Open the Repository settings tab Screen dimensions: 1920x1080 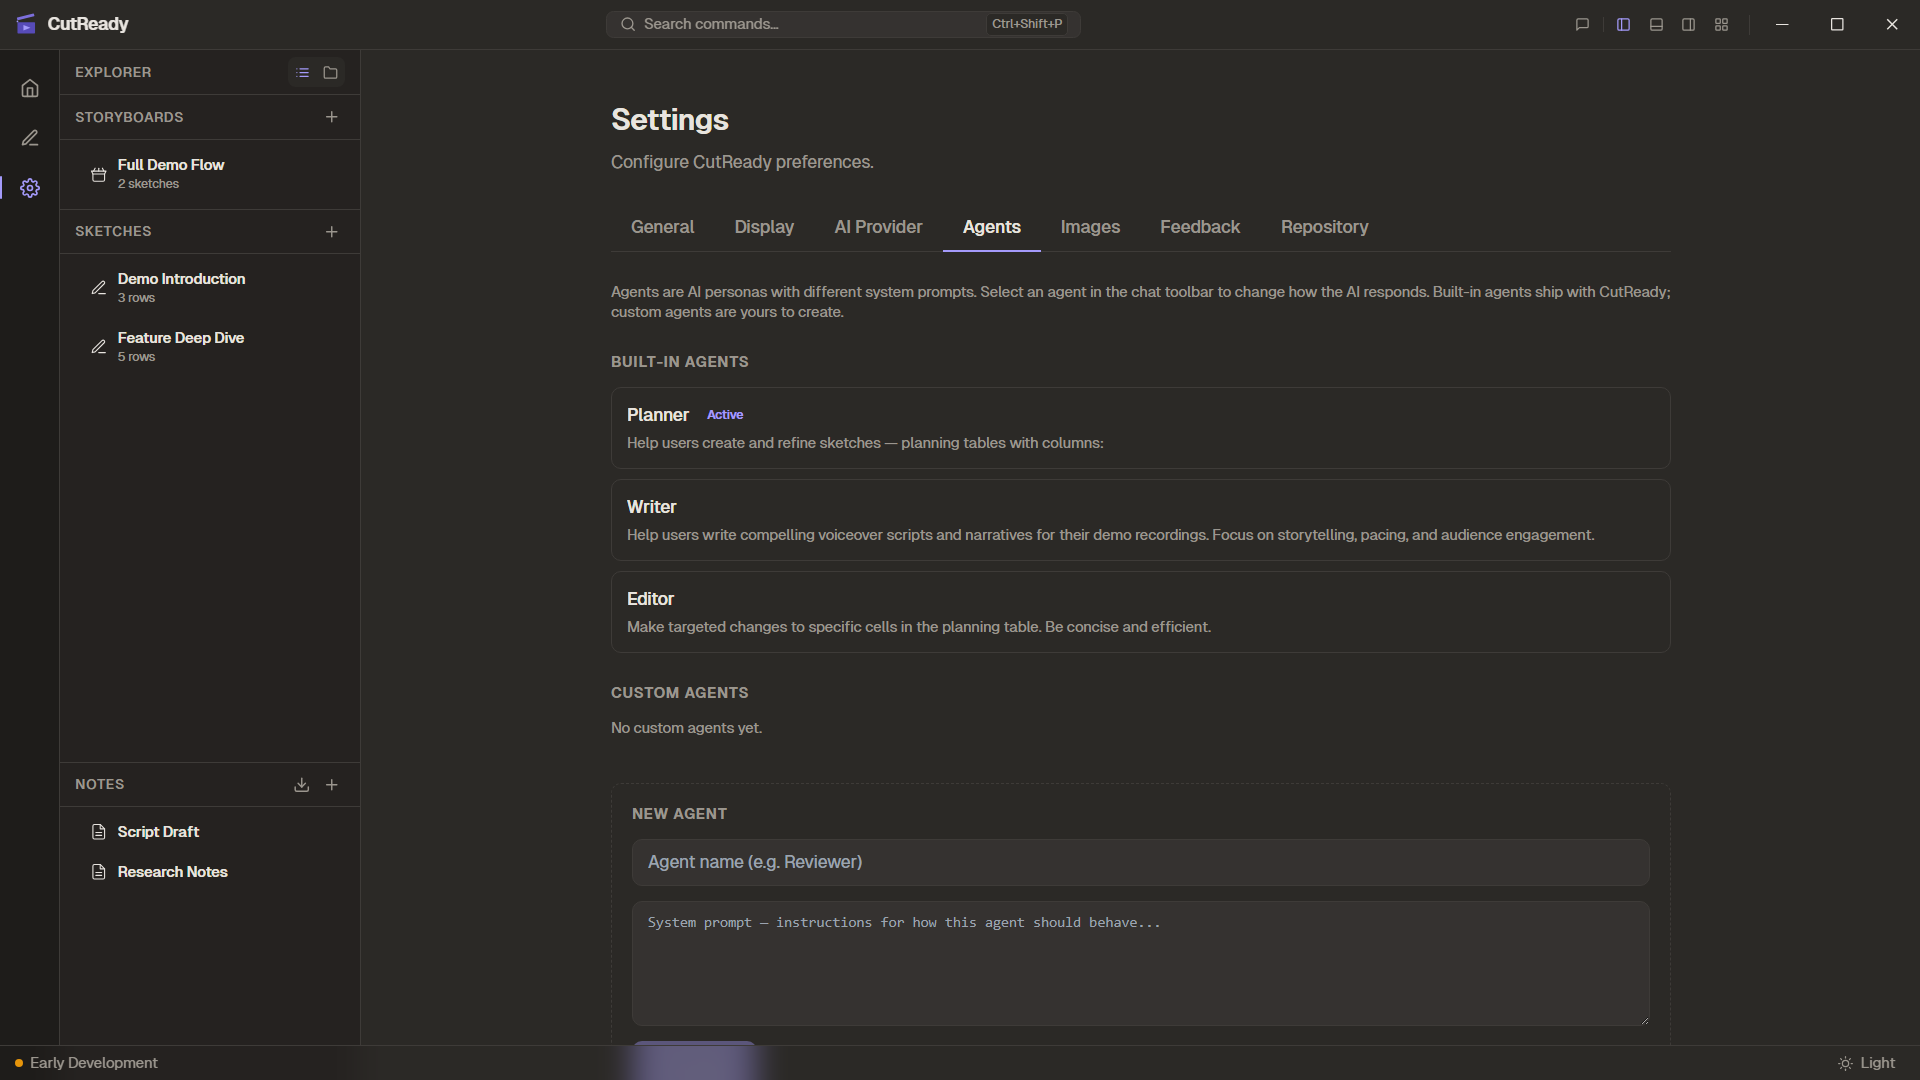[x=1324, y=227]
